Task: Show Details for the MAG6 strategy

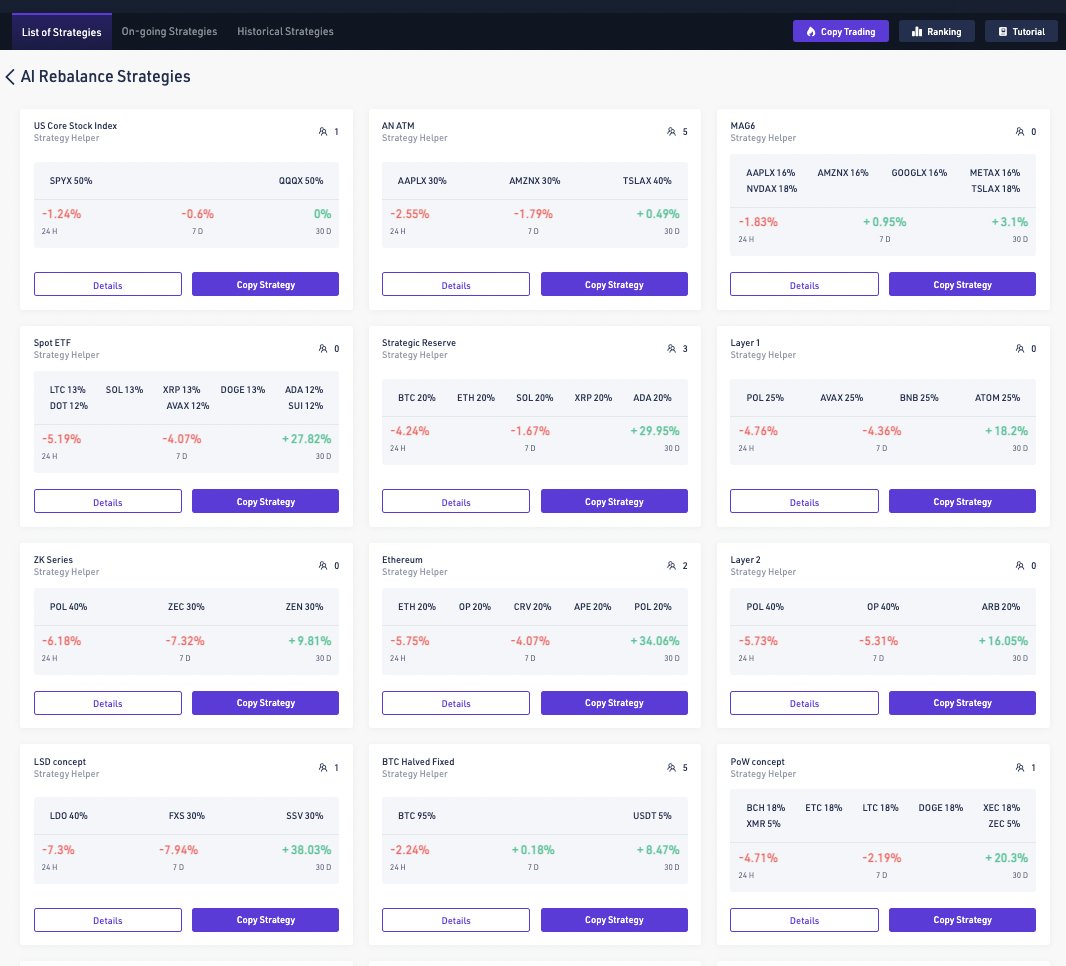Action: pyautogui.click(x=804, y=284)
